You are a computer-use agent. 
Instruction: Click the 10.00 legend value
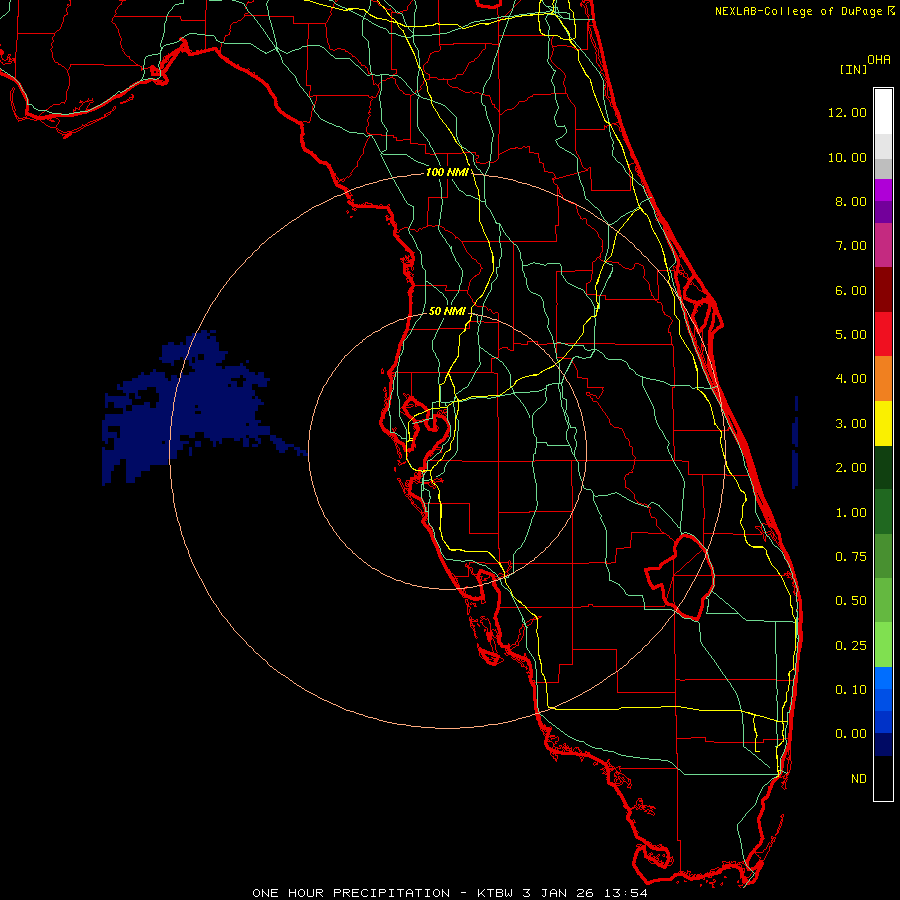[x=847, y=157]
